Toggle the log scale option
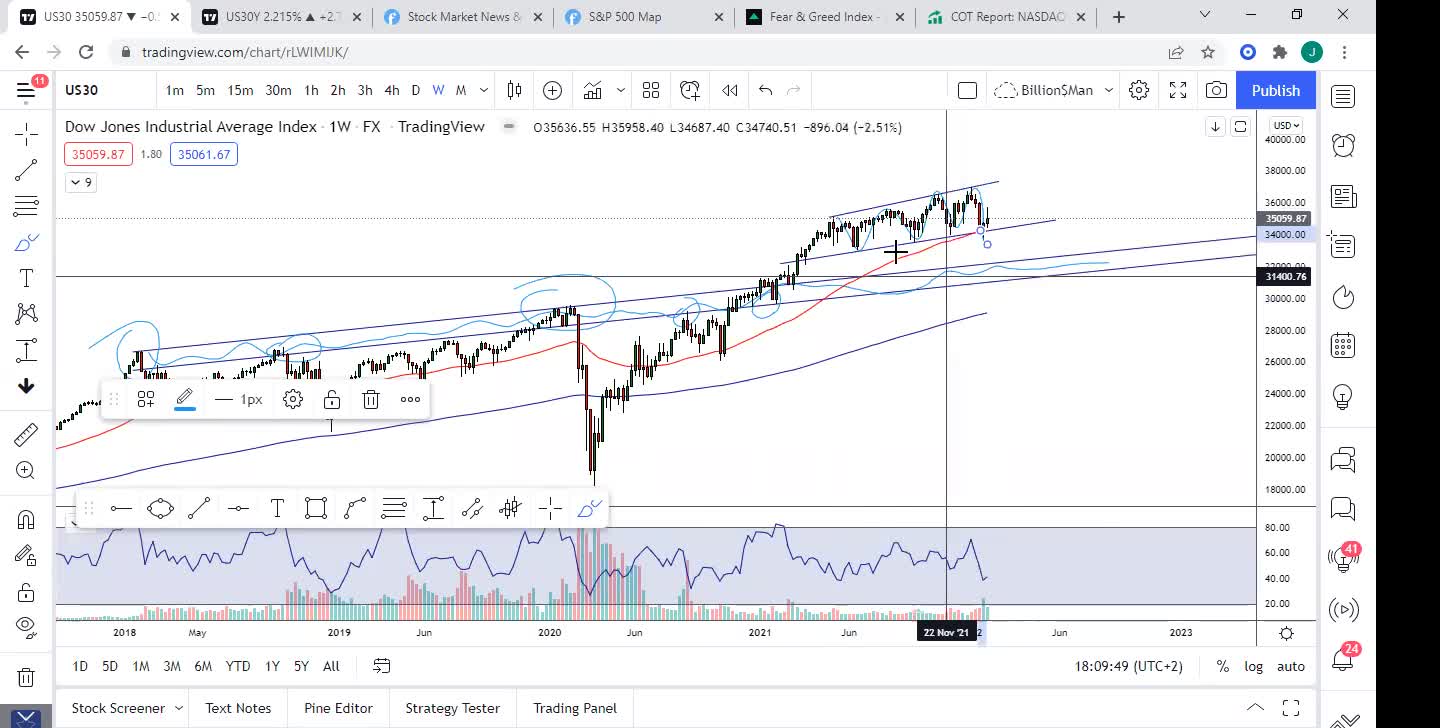Viewport: 1440px width, 728px height. click(1253, 666)
